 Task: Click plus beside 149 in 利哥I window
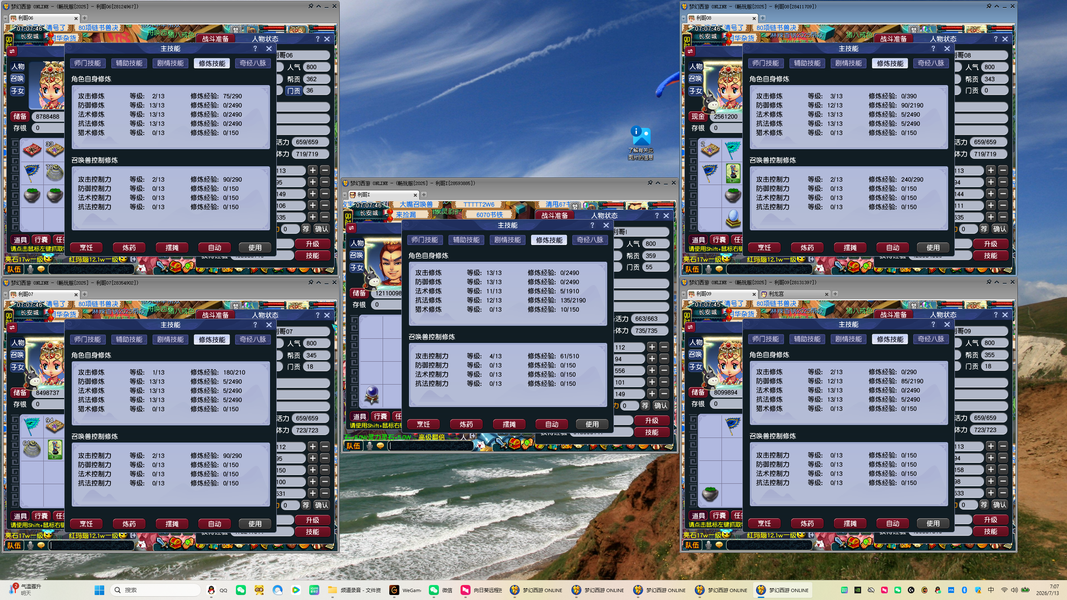[652, 393]
